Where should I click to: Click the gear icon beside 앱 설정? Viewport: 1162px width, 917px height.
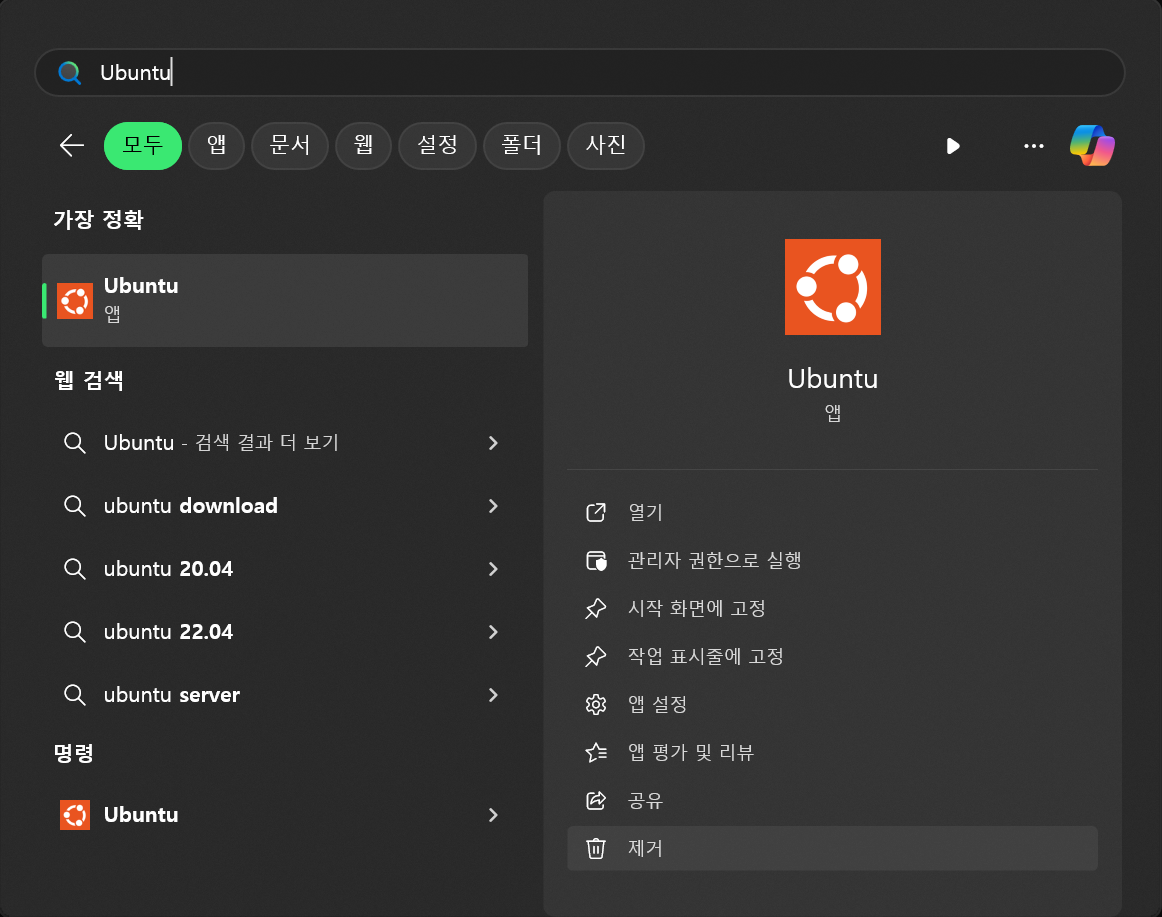click(x=596, y=704)
